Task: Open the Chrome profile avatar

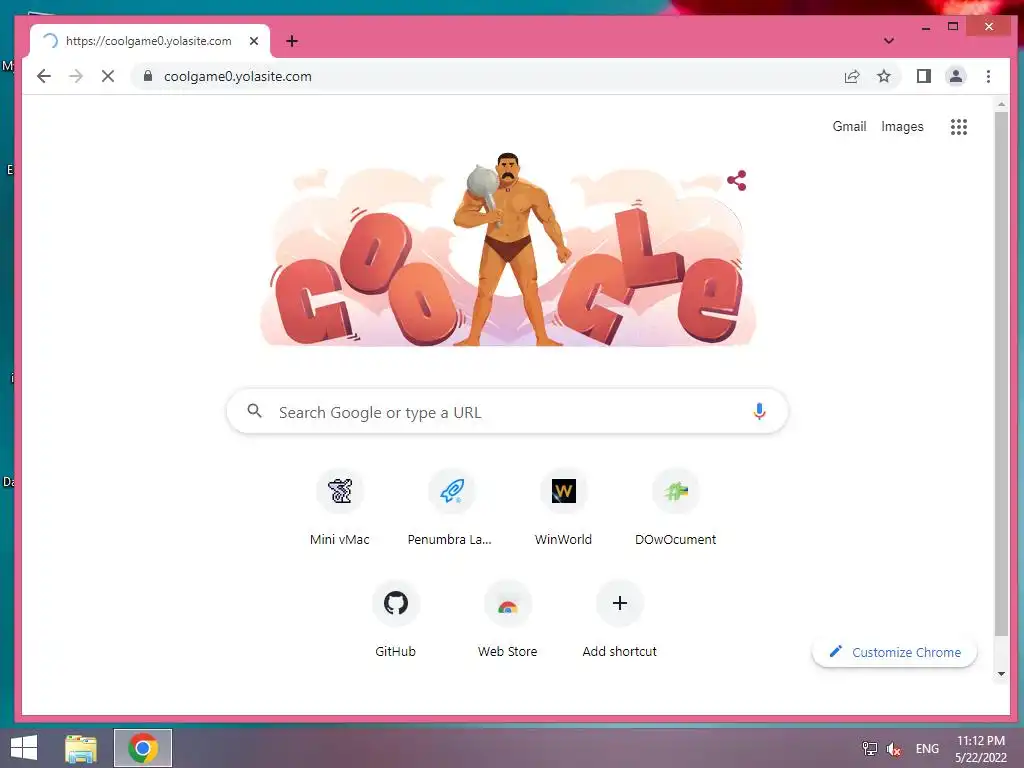Action: click(x=955, y=76)
